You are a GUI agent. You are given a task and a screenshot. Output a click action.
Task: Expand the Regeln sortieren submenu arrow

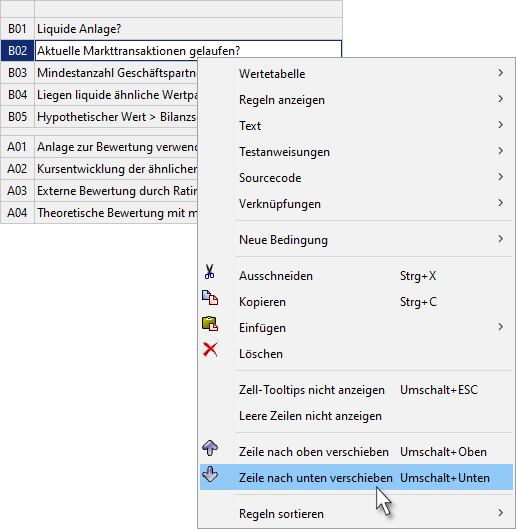click(x=501, y=513)
